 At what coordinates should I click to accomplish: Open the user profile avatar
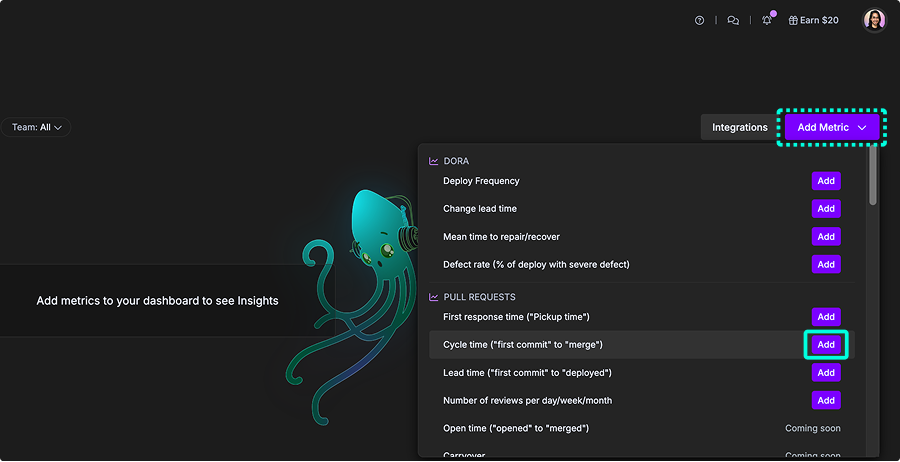[x=875, y=20]
